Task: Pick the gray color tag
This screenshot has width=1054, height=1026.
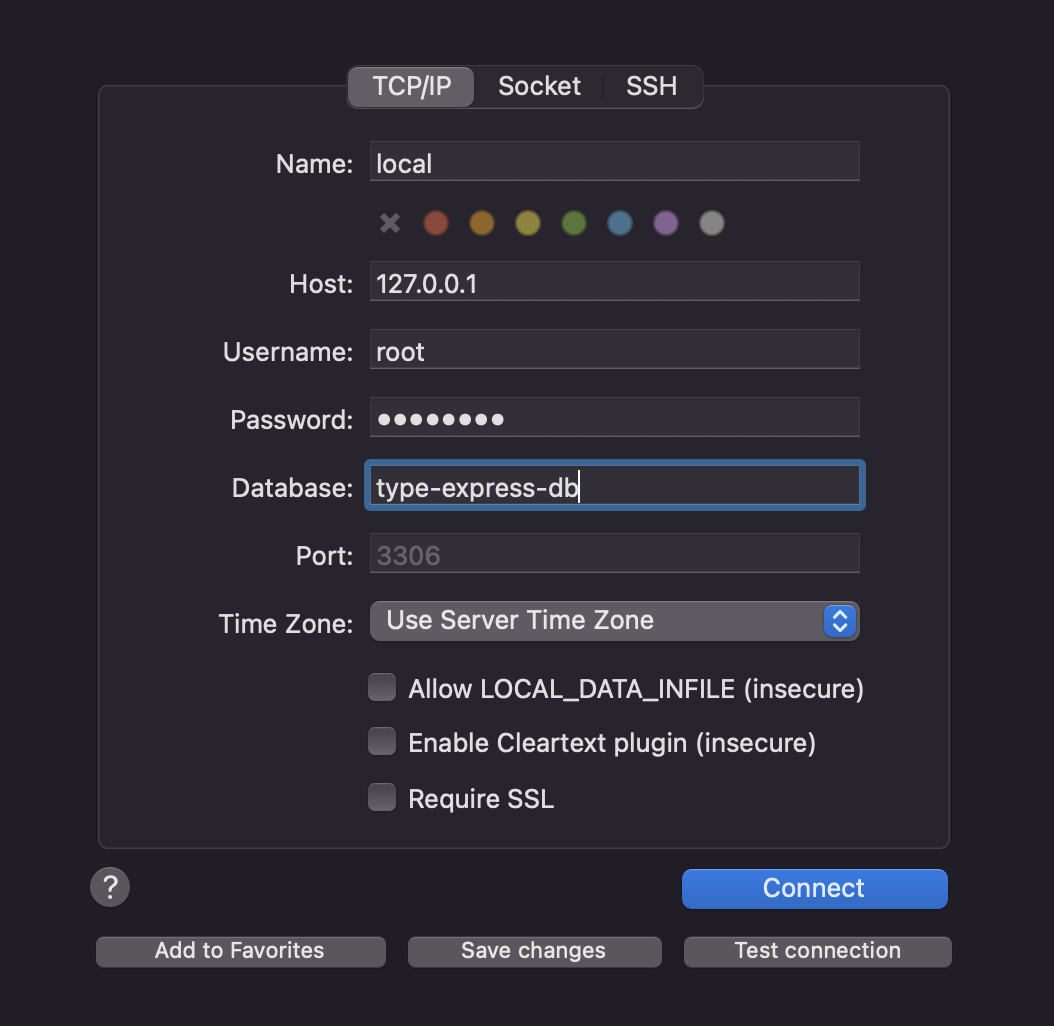Action: click(x=711, y=223)
